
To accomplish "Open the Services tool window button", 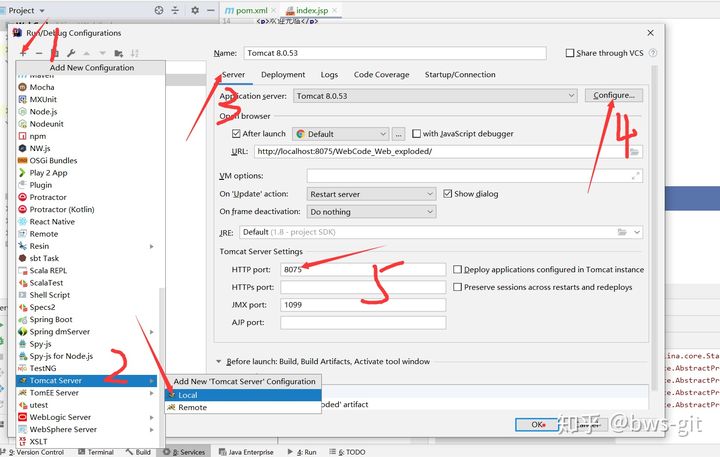I will (185, 452).
